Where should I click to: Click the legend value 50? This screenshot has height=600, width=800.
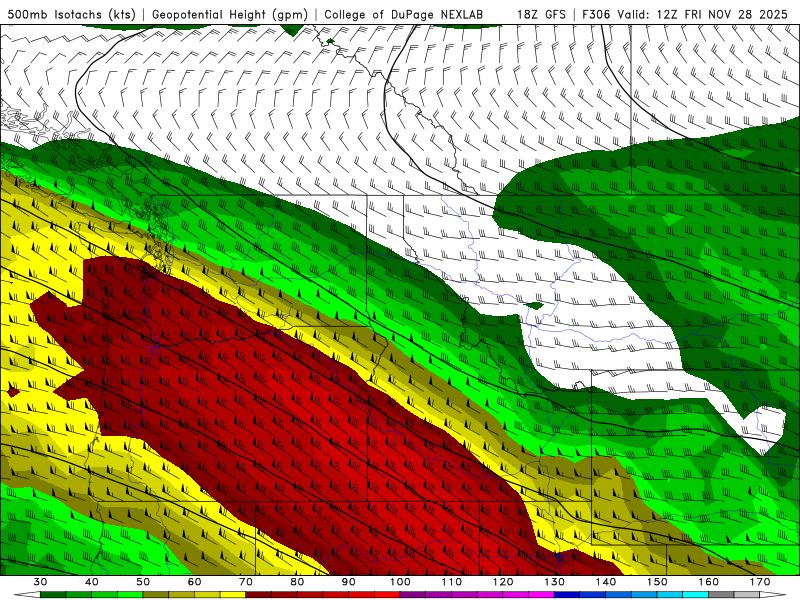pyautogui.click(x=143, y=582)
